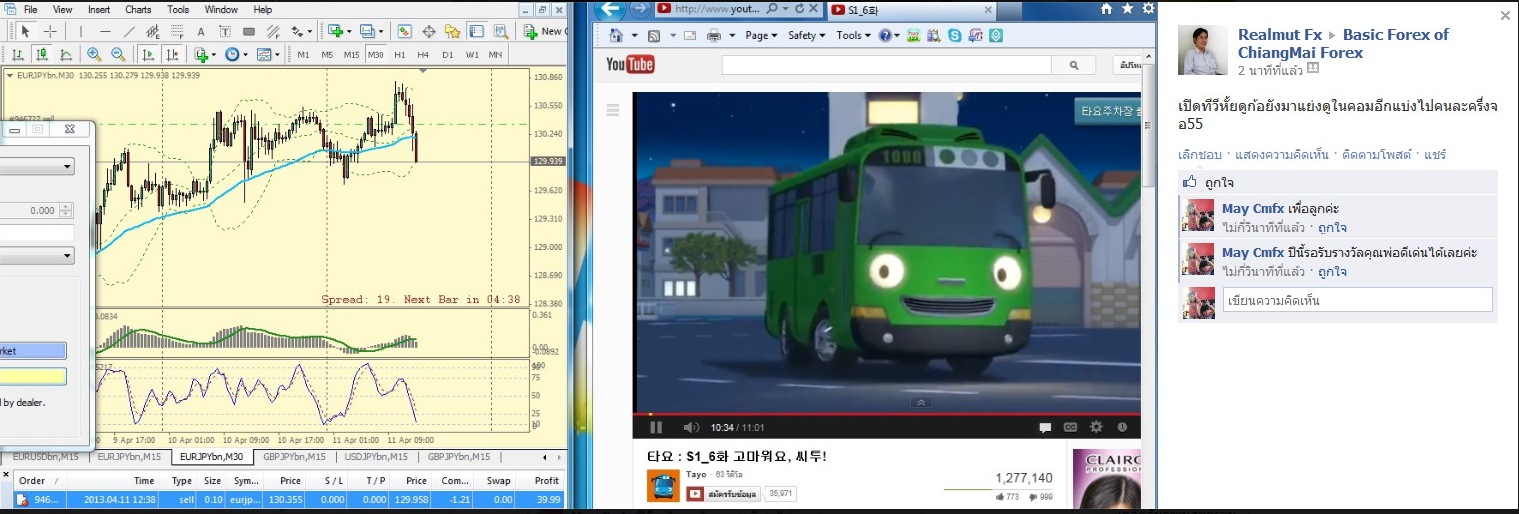The image size is (1519, 514).
Task: Switch chart to candlestick type
Action: pos(42,54)
